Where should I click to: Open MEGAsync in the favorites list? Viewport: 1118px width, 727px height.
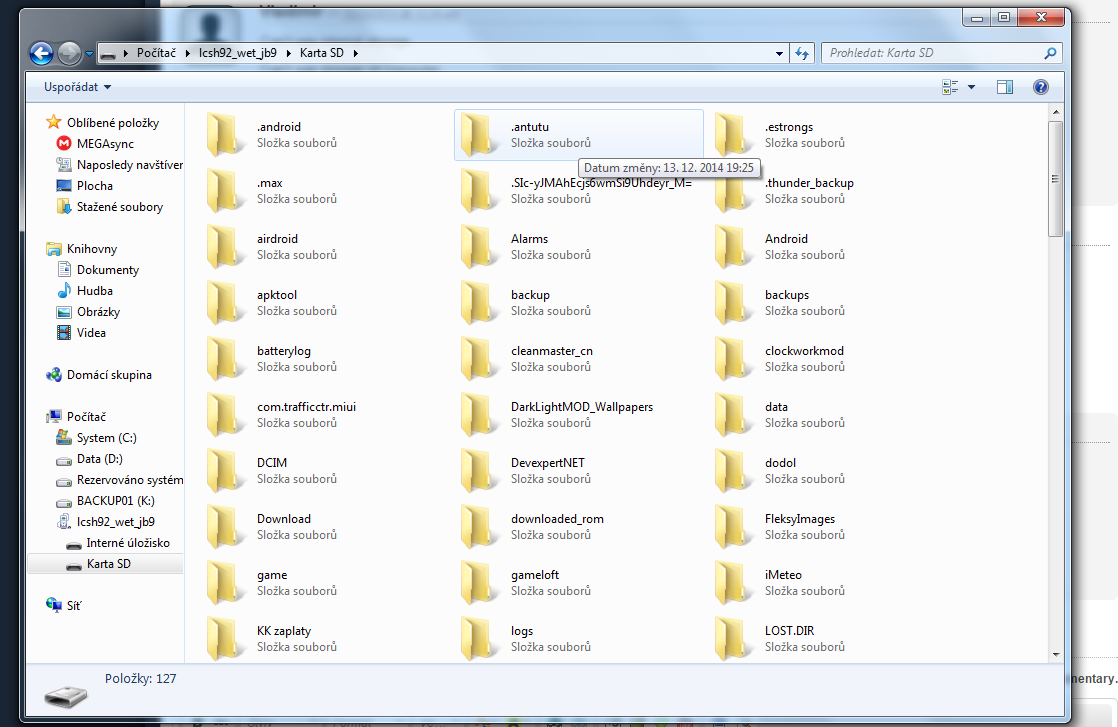tap(105, 144)
